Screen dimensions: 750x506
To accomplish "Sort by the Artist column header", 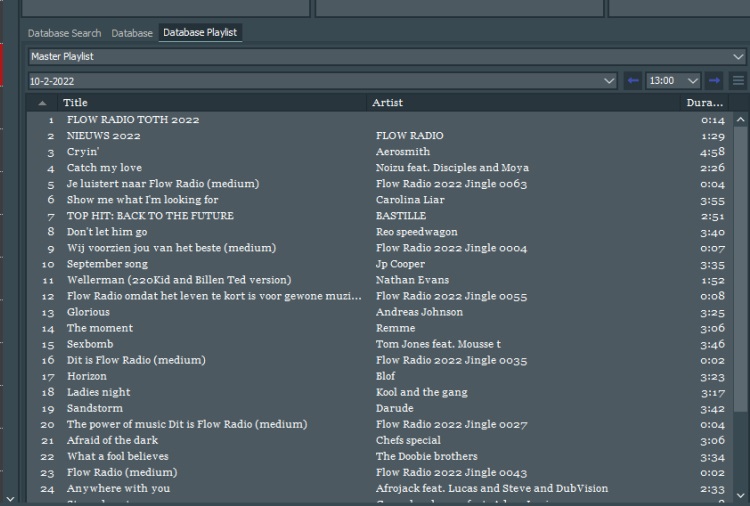I will pyautogui.click(x=520, y=102).
